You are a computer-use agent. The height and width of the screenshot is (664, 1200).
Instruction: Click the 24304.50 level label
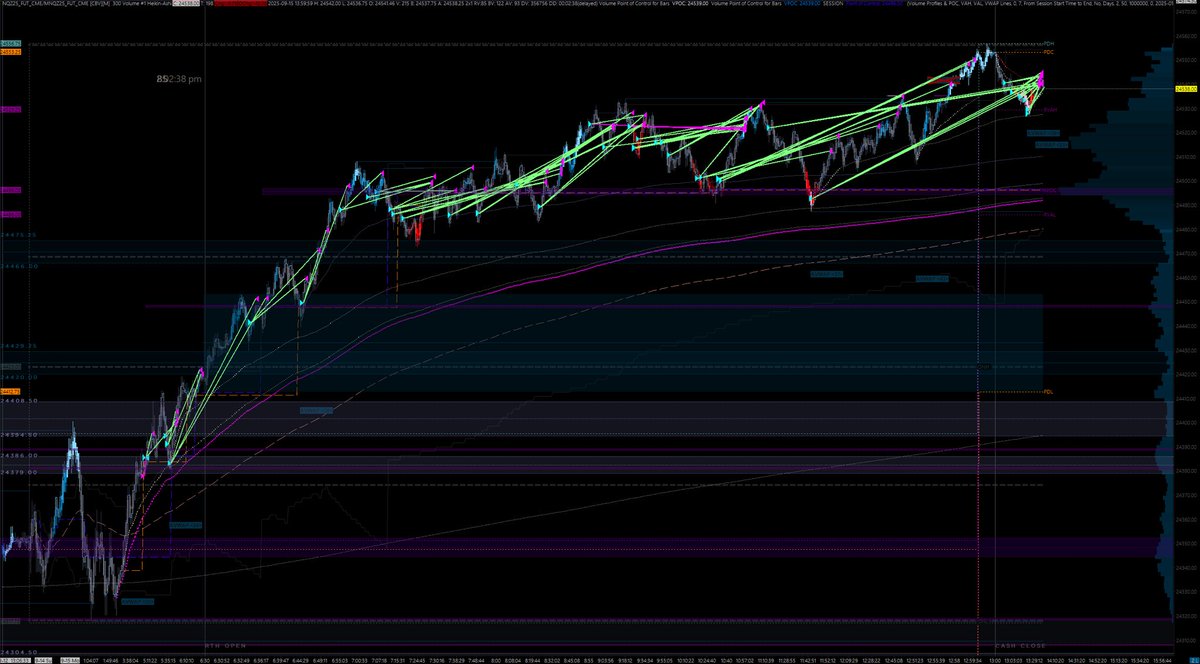pyautogui.click(x=19, y=652)
